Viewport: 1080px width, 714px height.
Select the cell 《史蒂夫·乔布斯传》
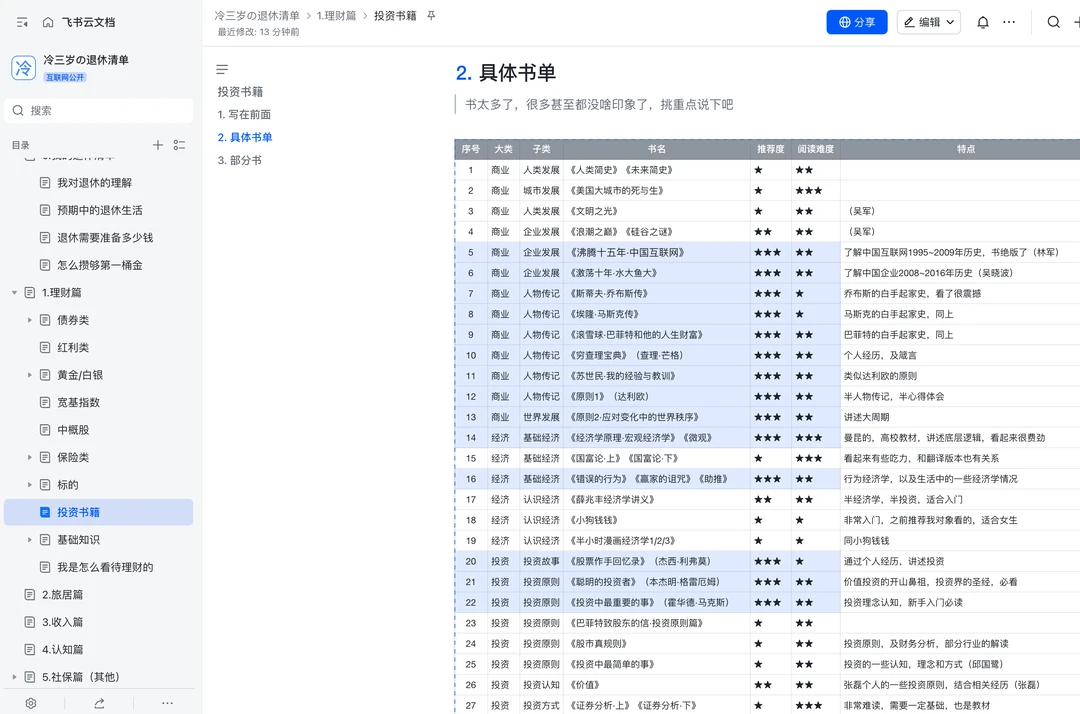pyautogui.click(x=657, y=293)
